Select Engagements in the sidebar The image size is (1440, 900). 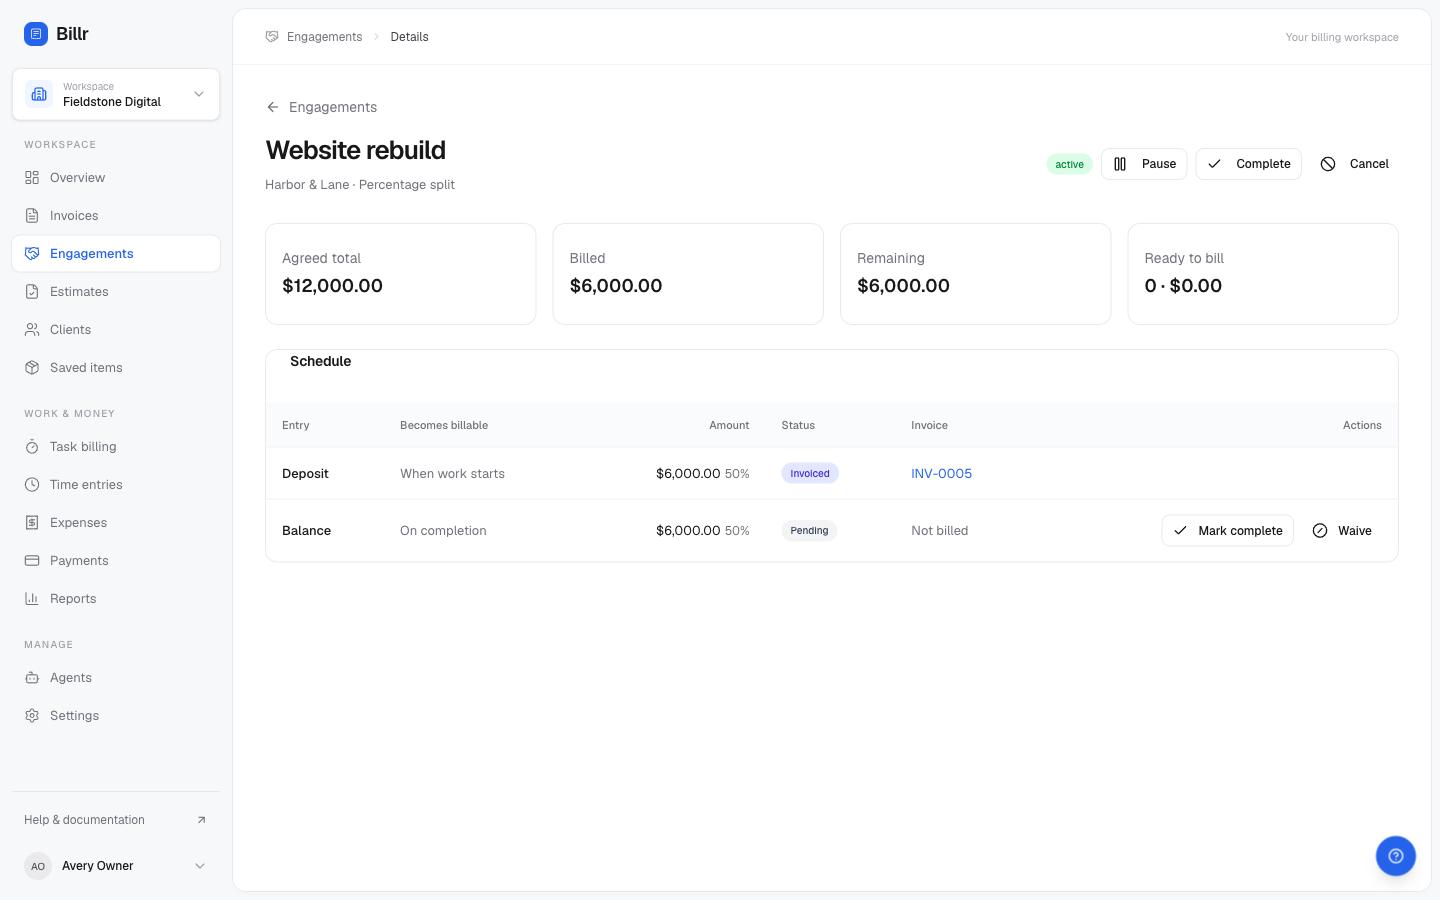[116, 254]
